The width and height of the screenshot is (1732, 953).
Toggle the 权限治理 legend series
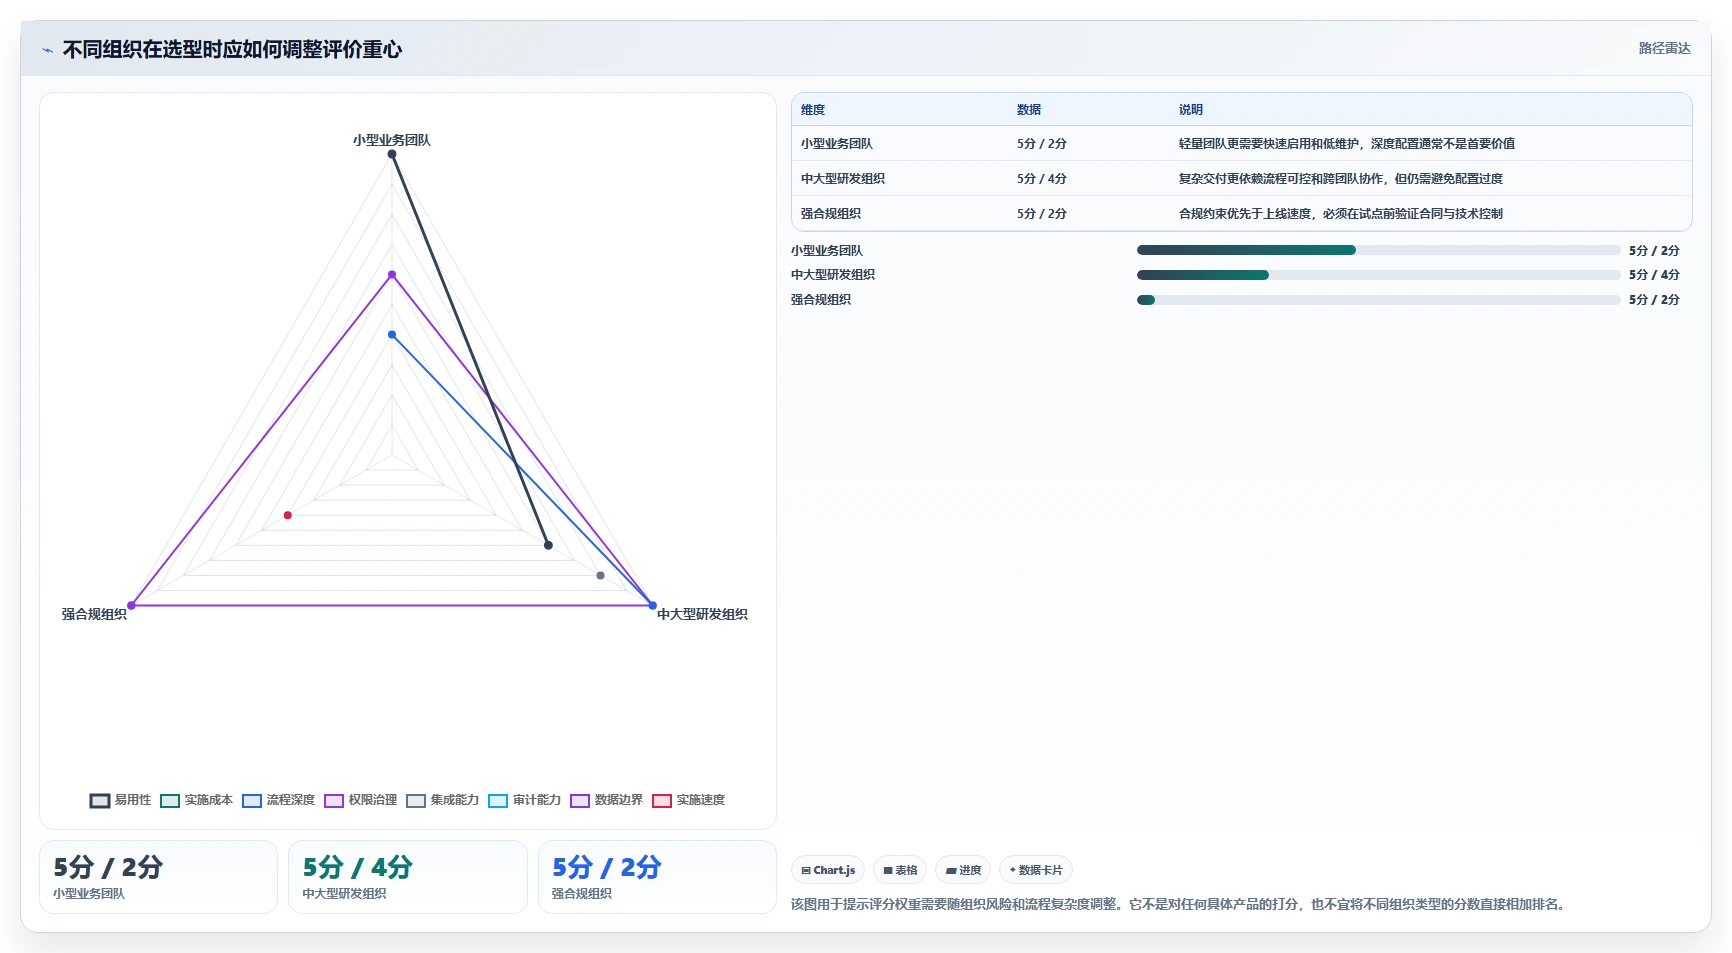tap(360, 800)
